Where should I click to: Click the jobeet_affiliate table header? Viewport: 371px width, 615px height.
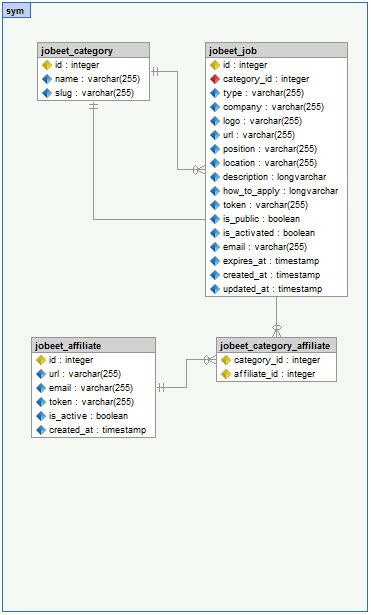[93, 346]
